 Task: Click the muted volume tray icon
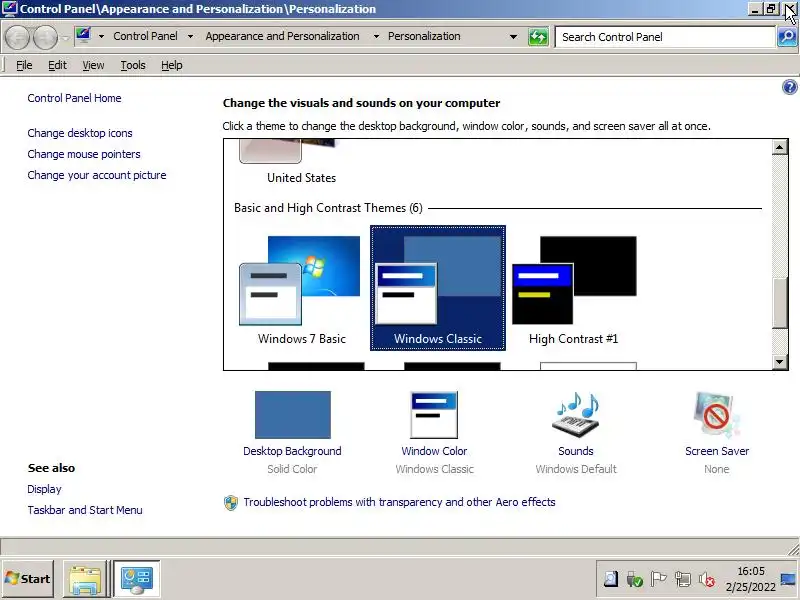707,579
